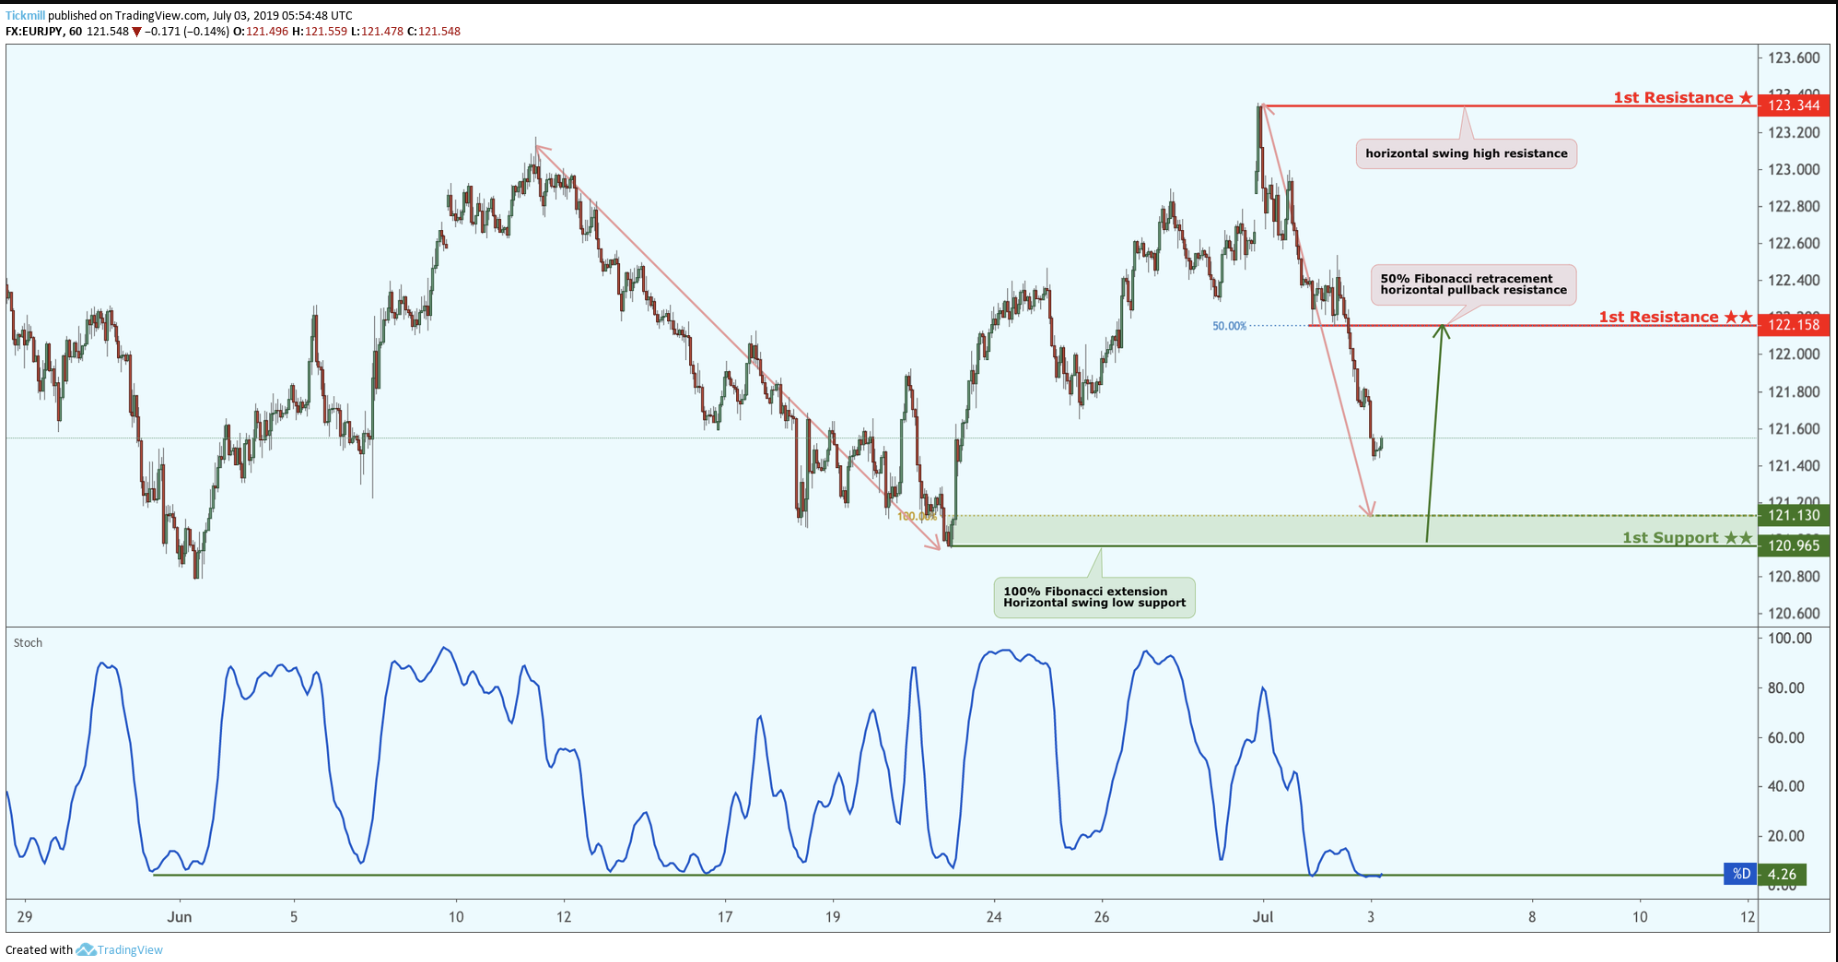Screen dimensions: 1838x962
Task: Click the 123.344 resistance price tag
Action: click(x=1794, y=105)
